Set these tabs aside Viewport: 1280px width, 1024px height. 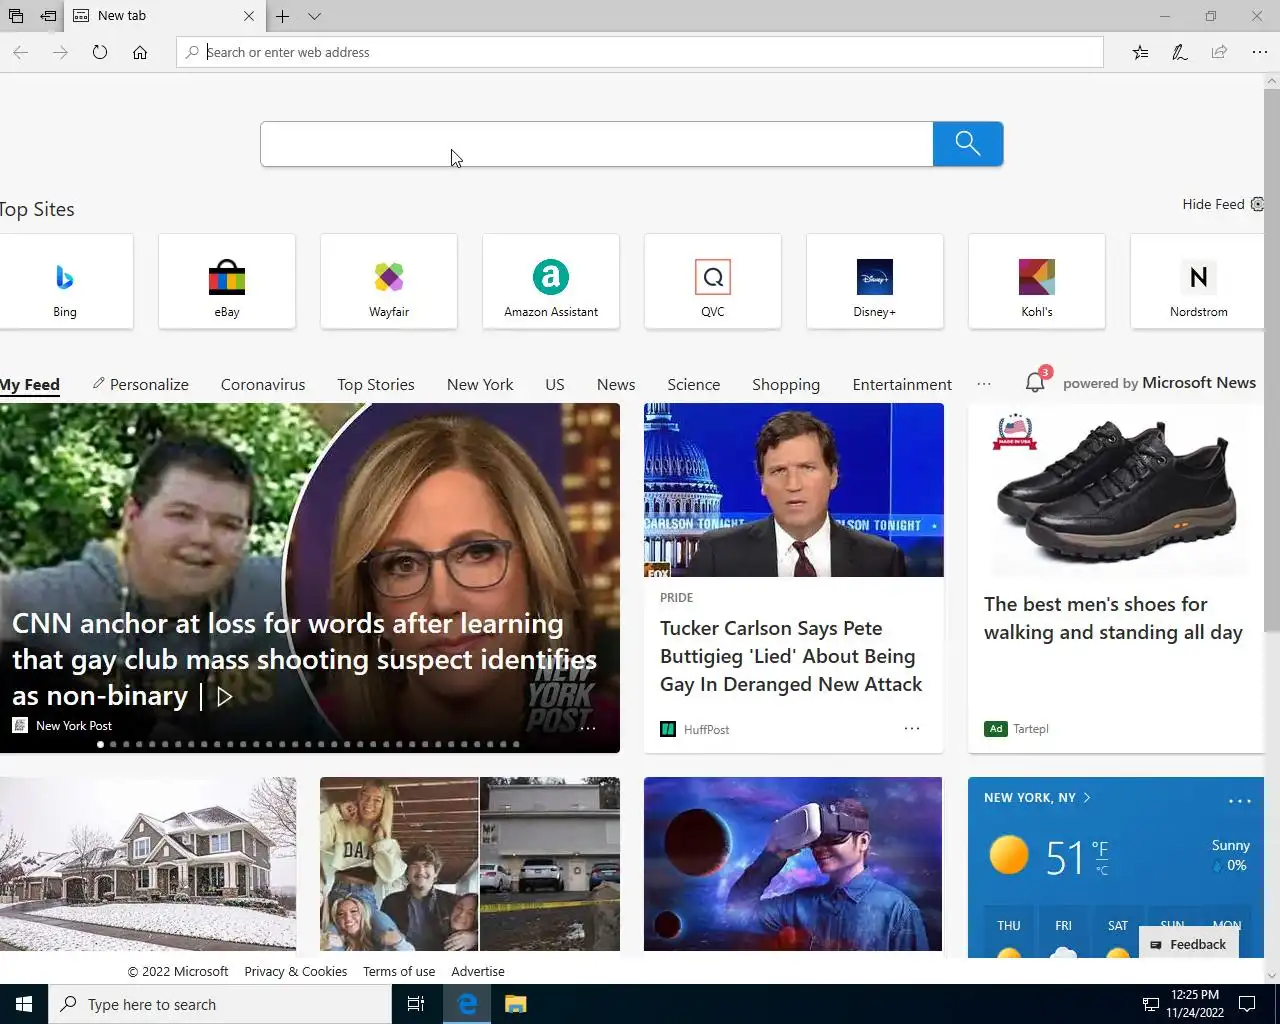coord(48,16)
